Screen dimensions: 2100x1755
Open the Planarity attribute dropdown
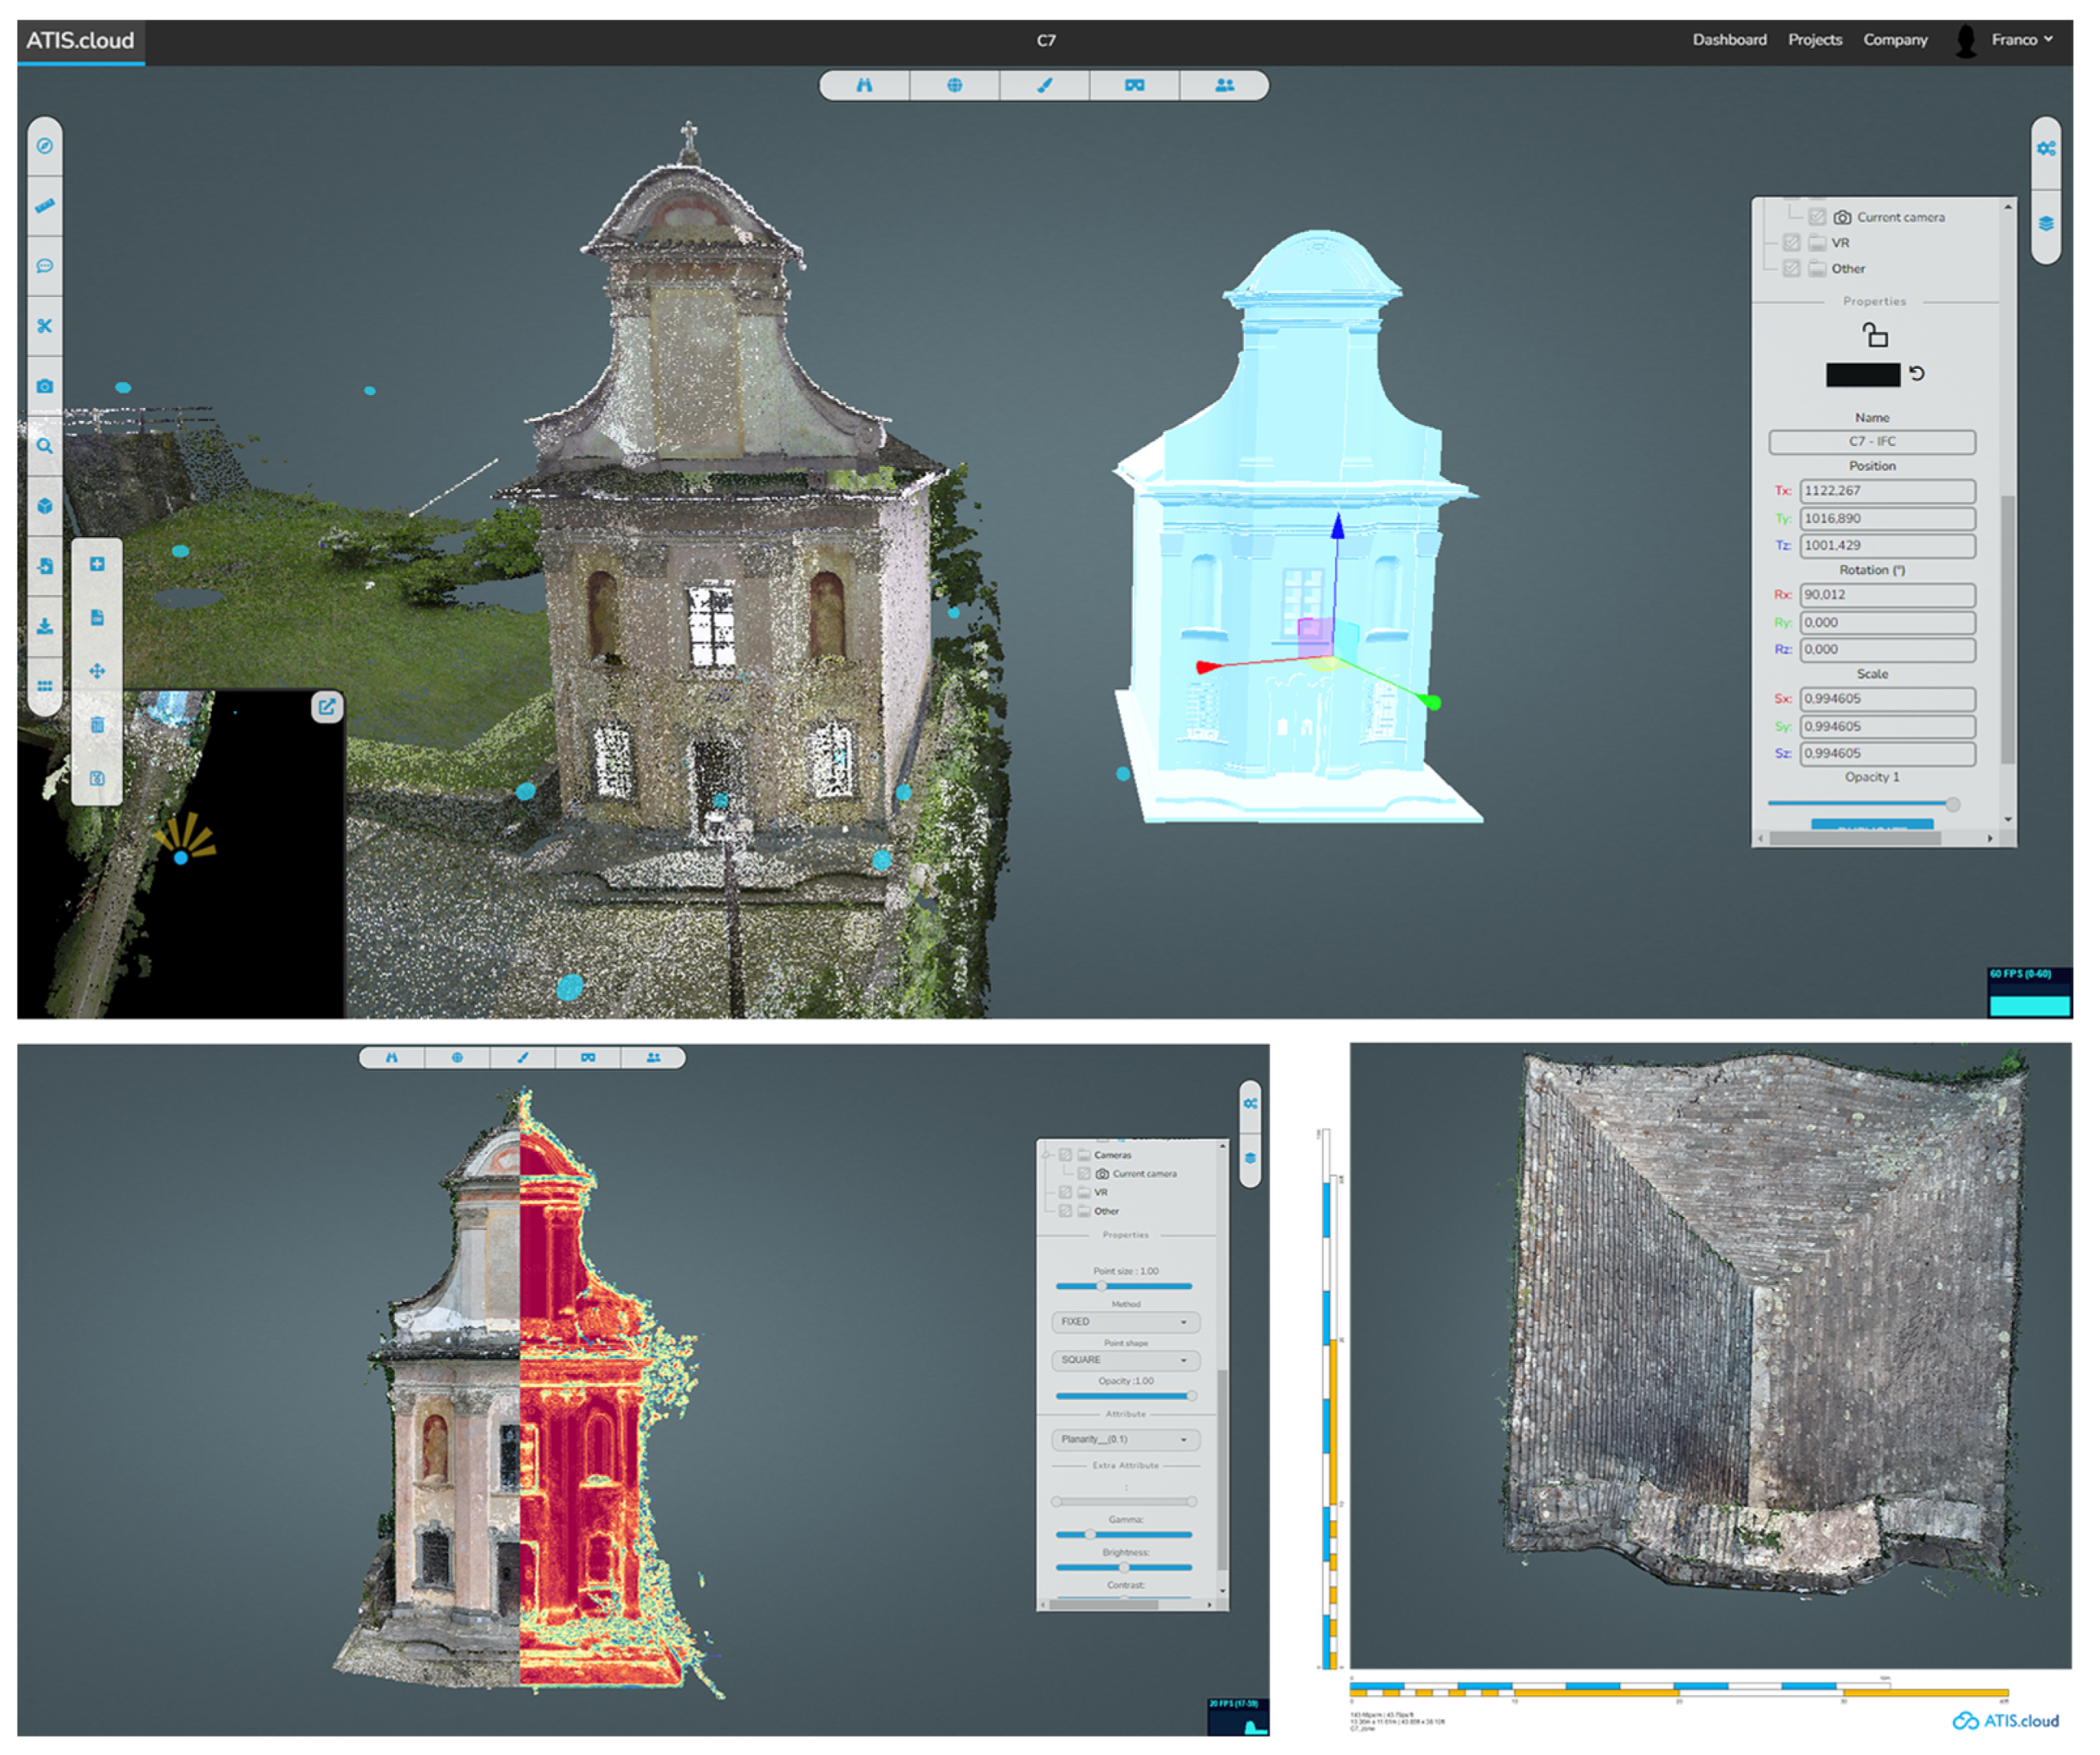point(1125,1440)
